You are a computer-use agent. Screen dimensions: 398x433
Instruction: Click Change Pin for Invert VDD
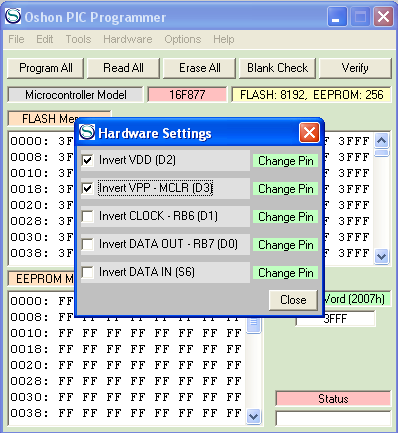[x=285, y=161]
